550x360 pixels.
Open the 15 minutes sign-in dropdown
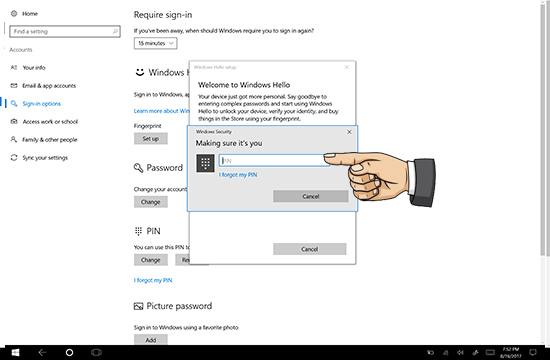pyautogui.click(x=155, y=43)
